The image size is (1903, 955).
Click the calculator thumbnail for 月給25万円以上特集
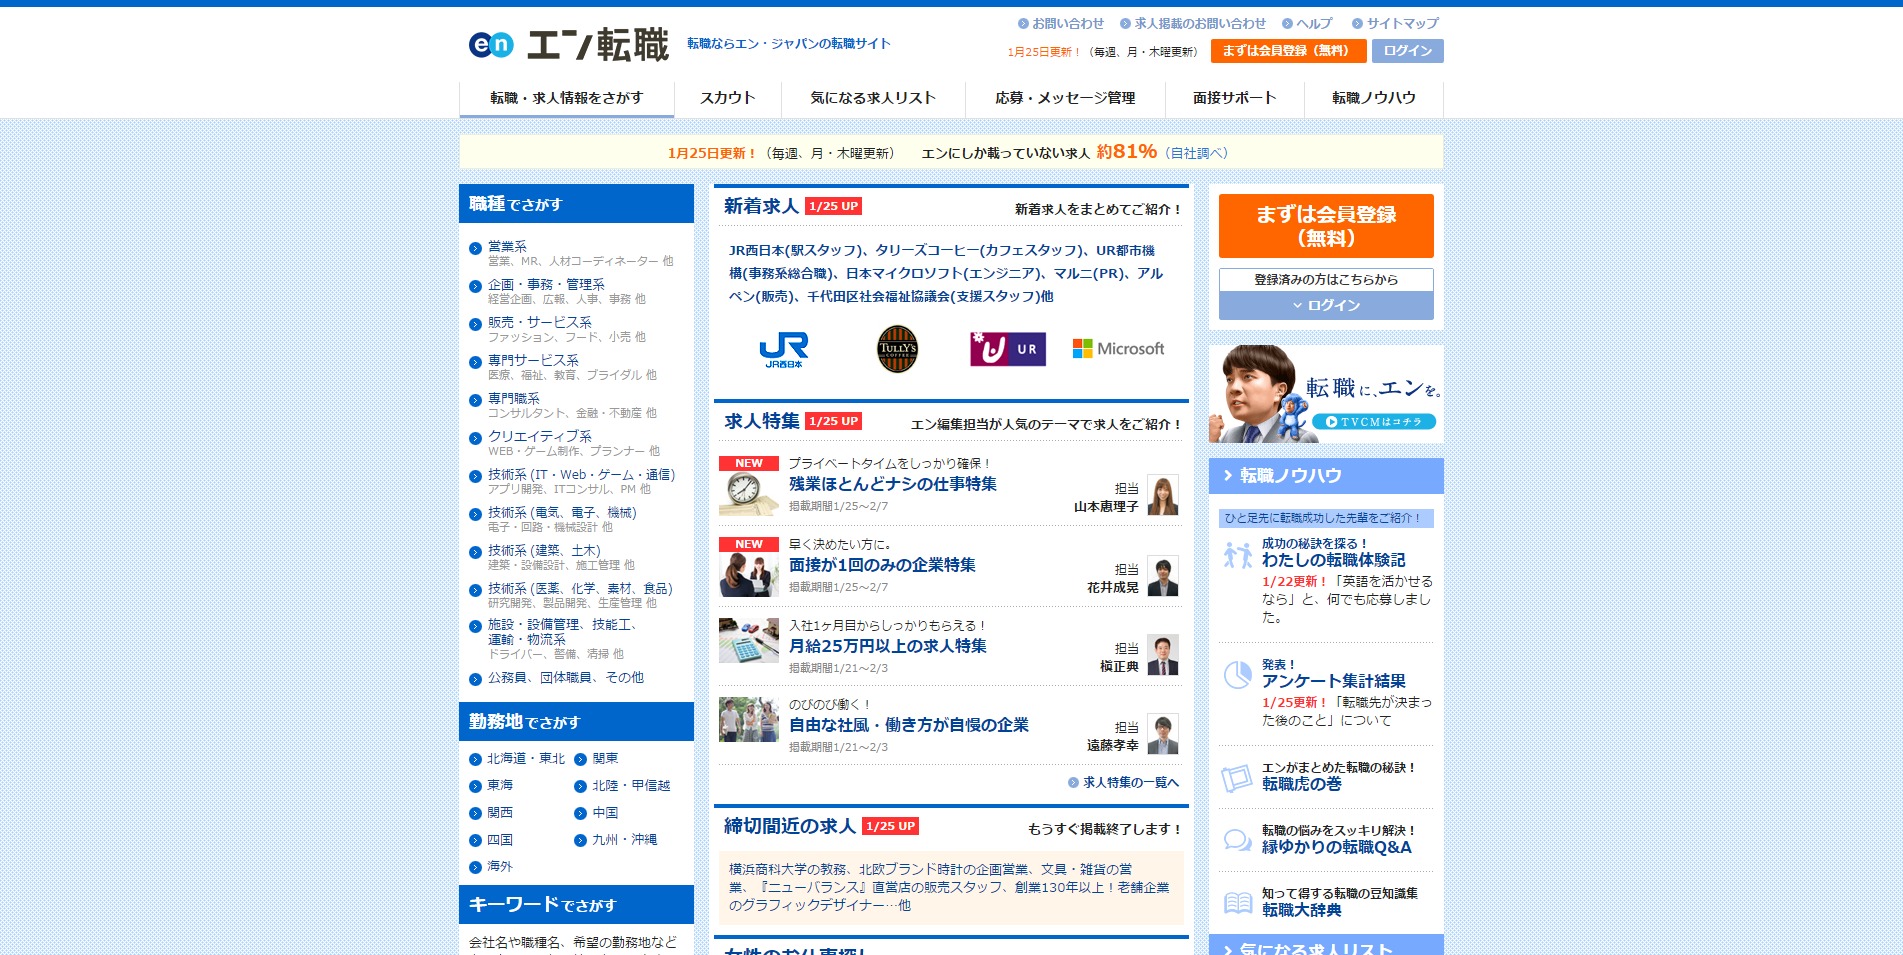pos(748,641)
